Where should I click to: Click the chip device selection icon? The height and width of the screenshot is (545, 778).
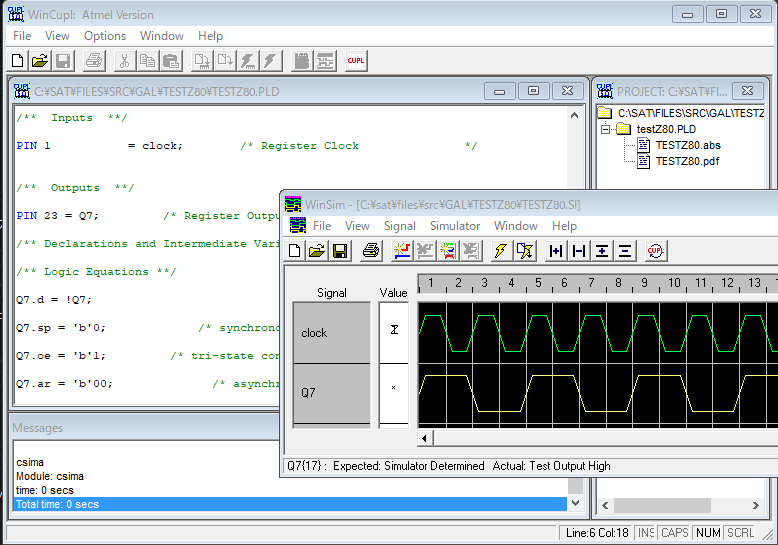click(x=302, y=61)
